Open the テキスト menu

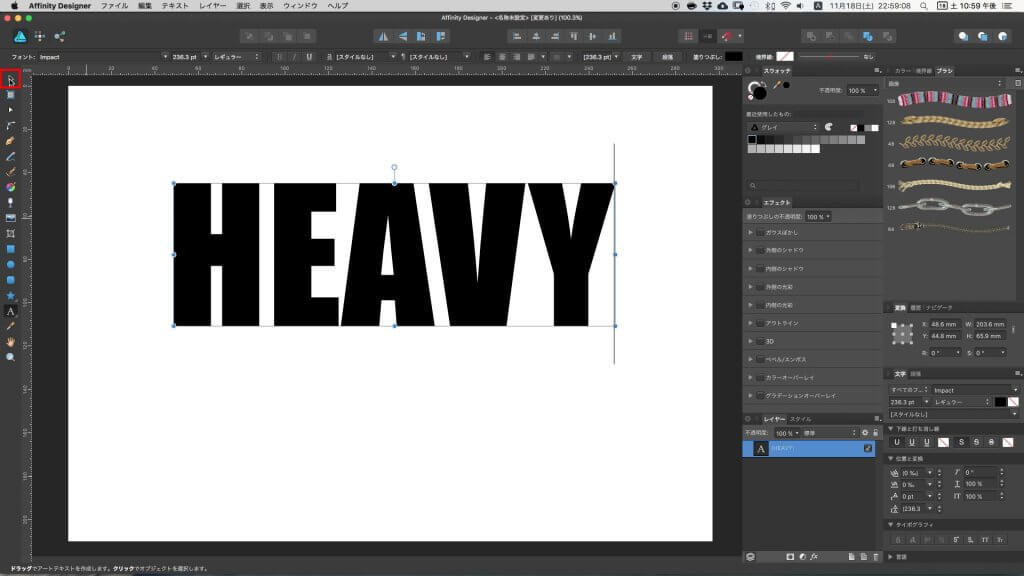click(175, 5)
